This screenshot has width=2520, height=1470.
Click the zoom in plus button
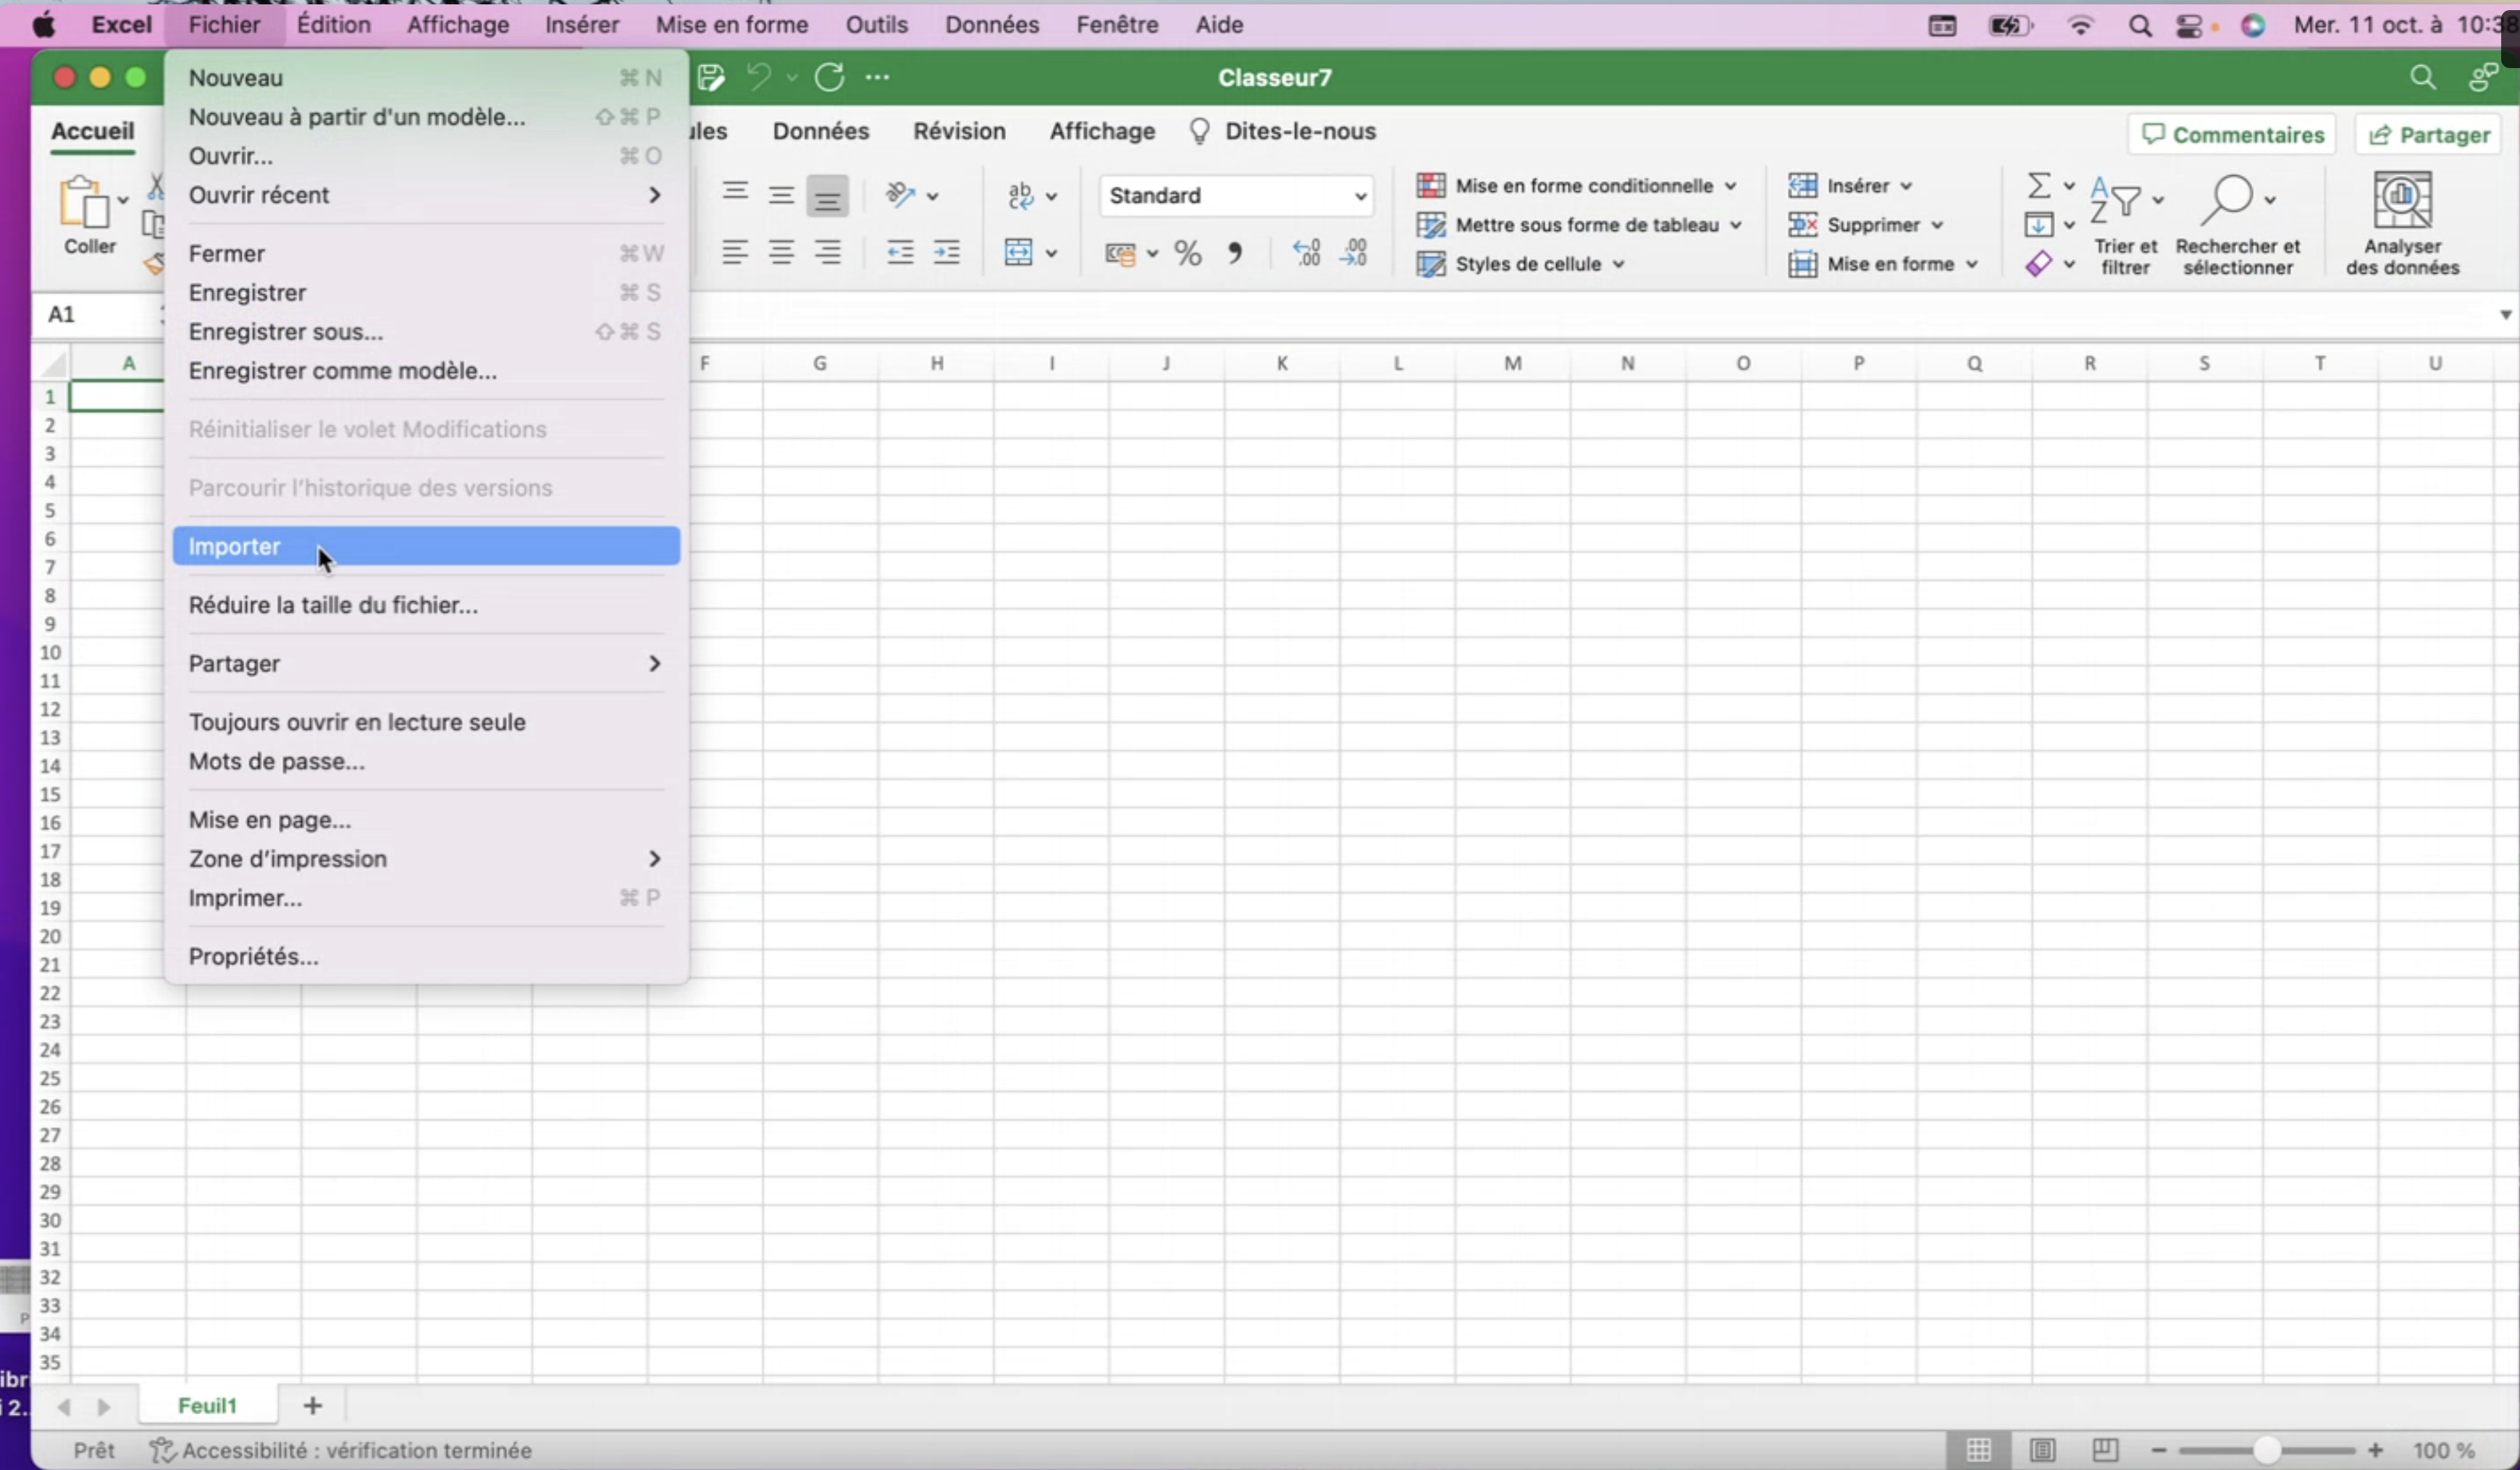(2377, 1450)
